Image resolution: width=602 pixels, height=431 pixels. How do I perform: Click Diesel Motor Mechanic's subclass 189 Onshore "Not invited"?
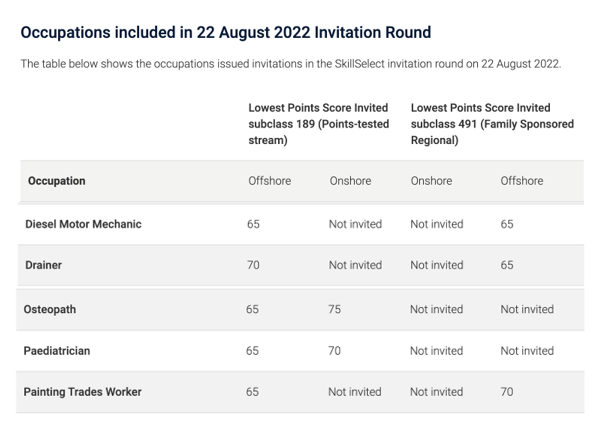pos(355,224)
